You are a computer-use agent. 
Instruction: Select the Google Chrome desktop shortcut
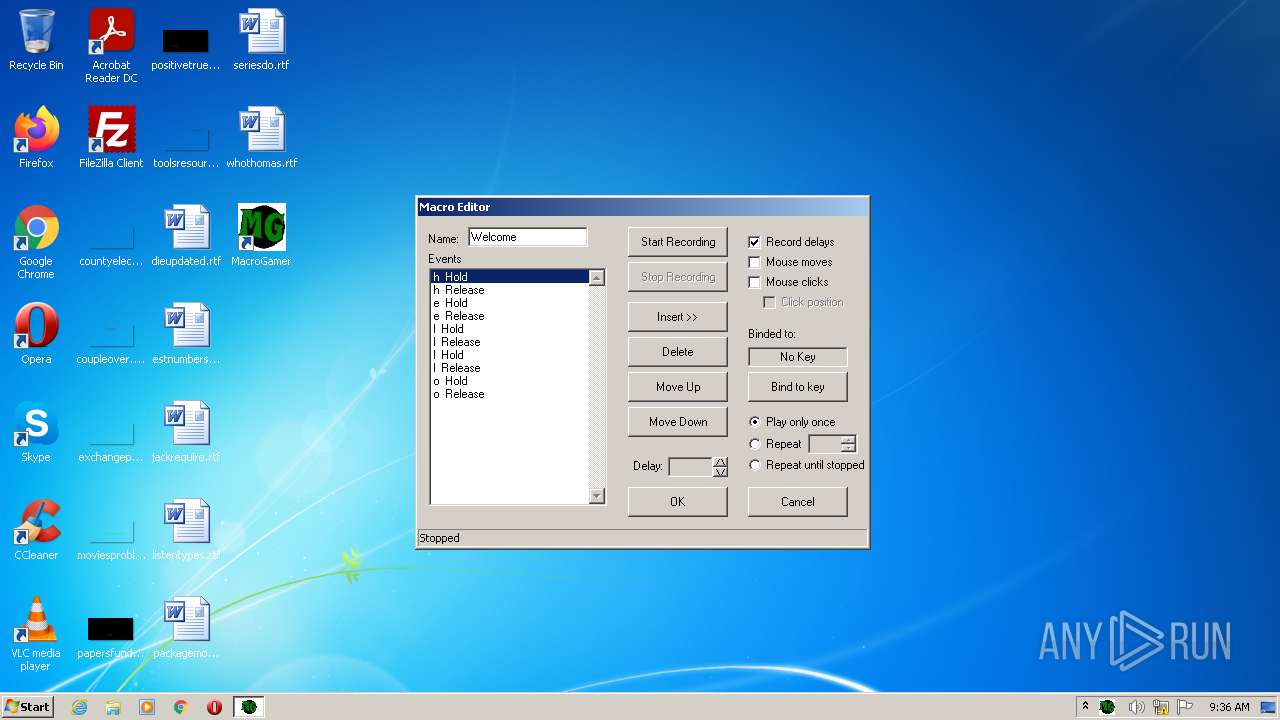coord(36,242)
